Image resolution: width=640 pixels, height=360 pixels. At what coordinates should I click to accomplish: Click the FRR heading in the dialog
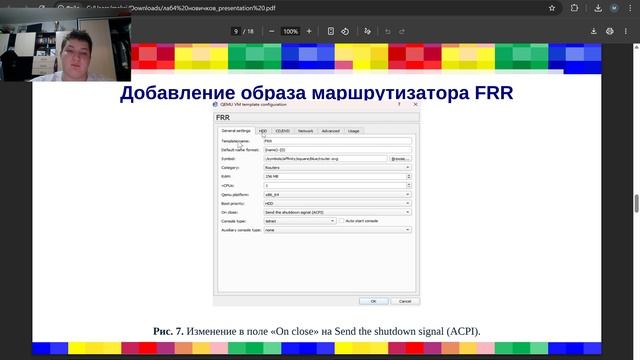[x=223, y=118]
